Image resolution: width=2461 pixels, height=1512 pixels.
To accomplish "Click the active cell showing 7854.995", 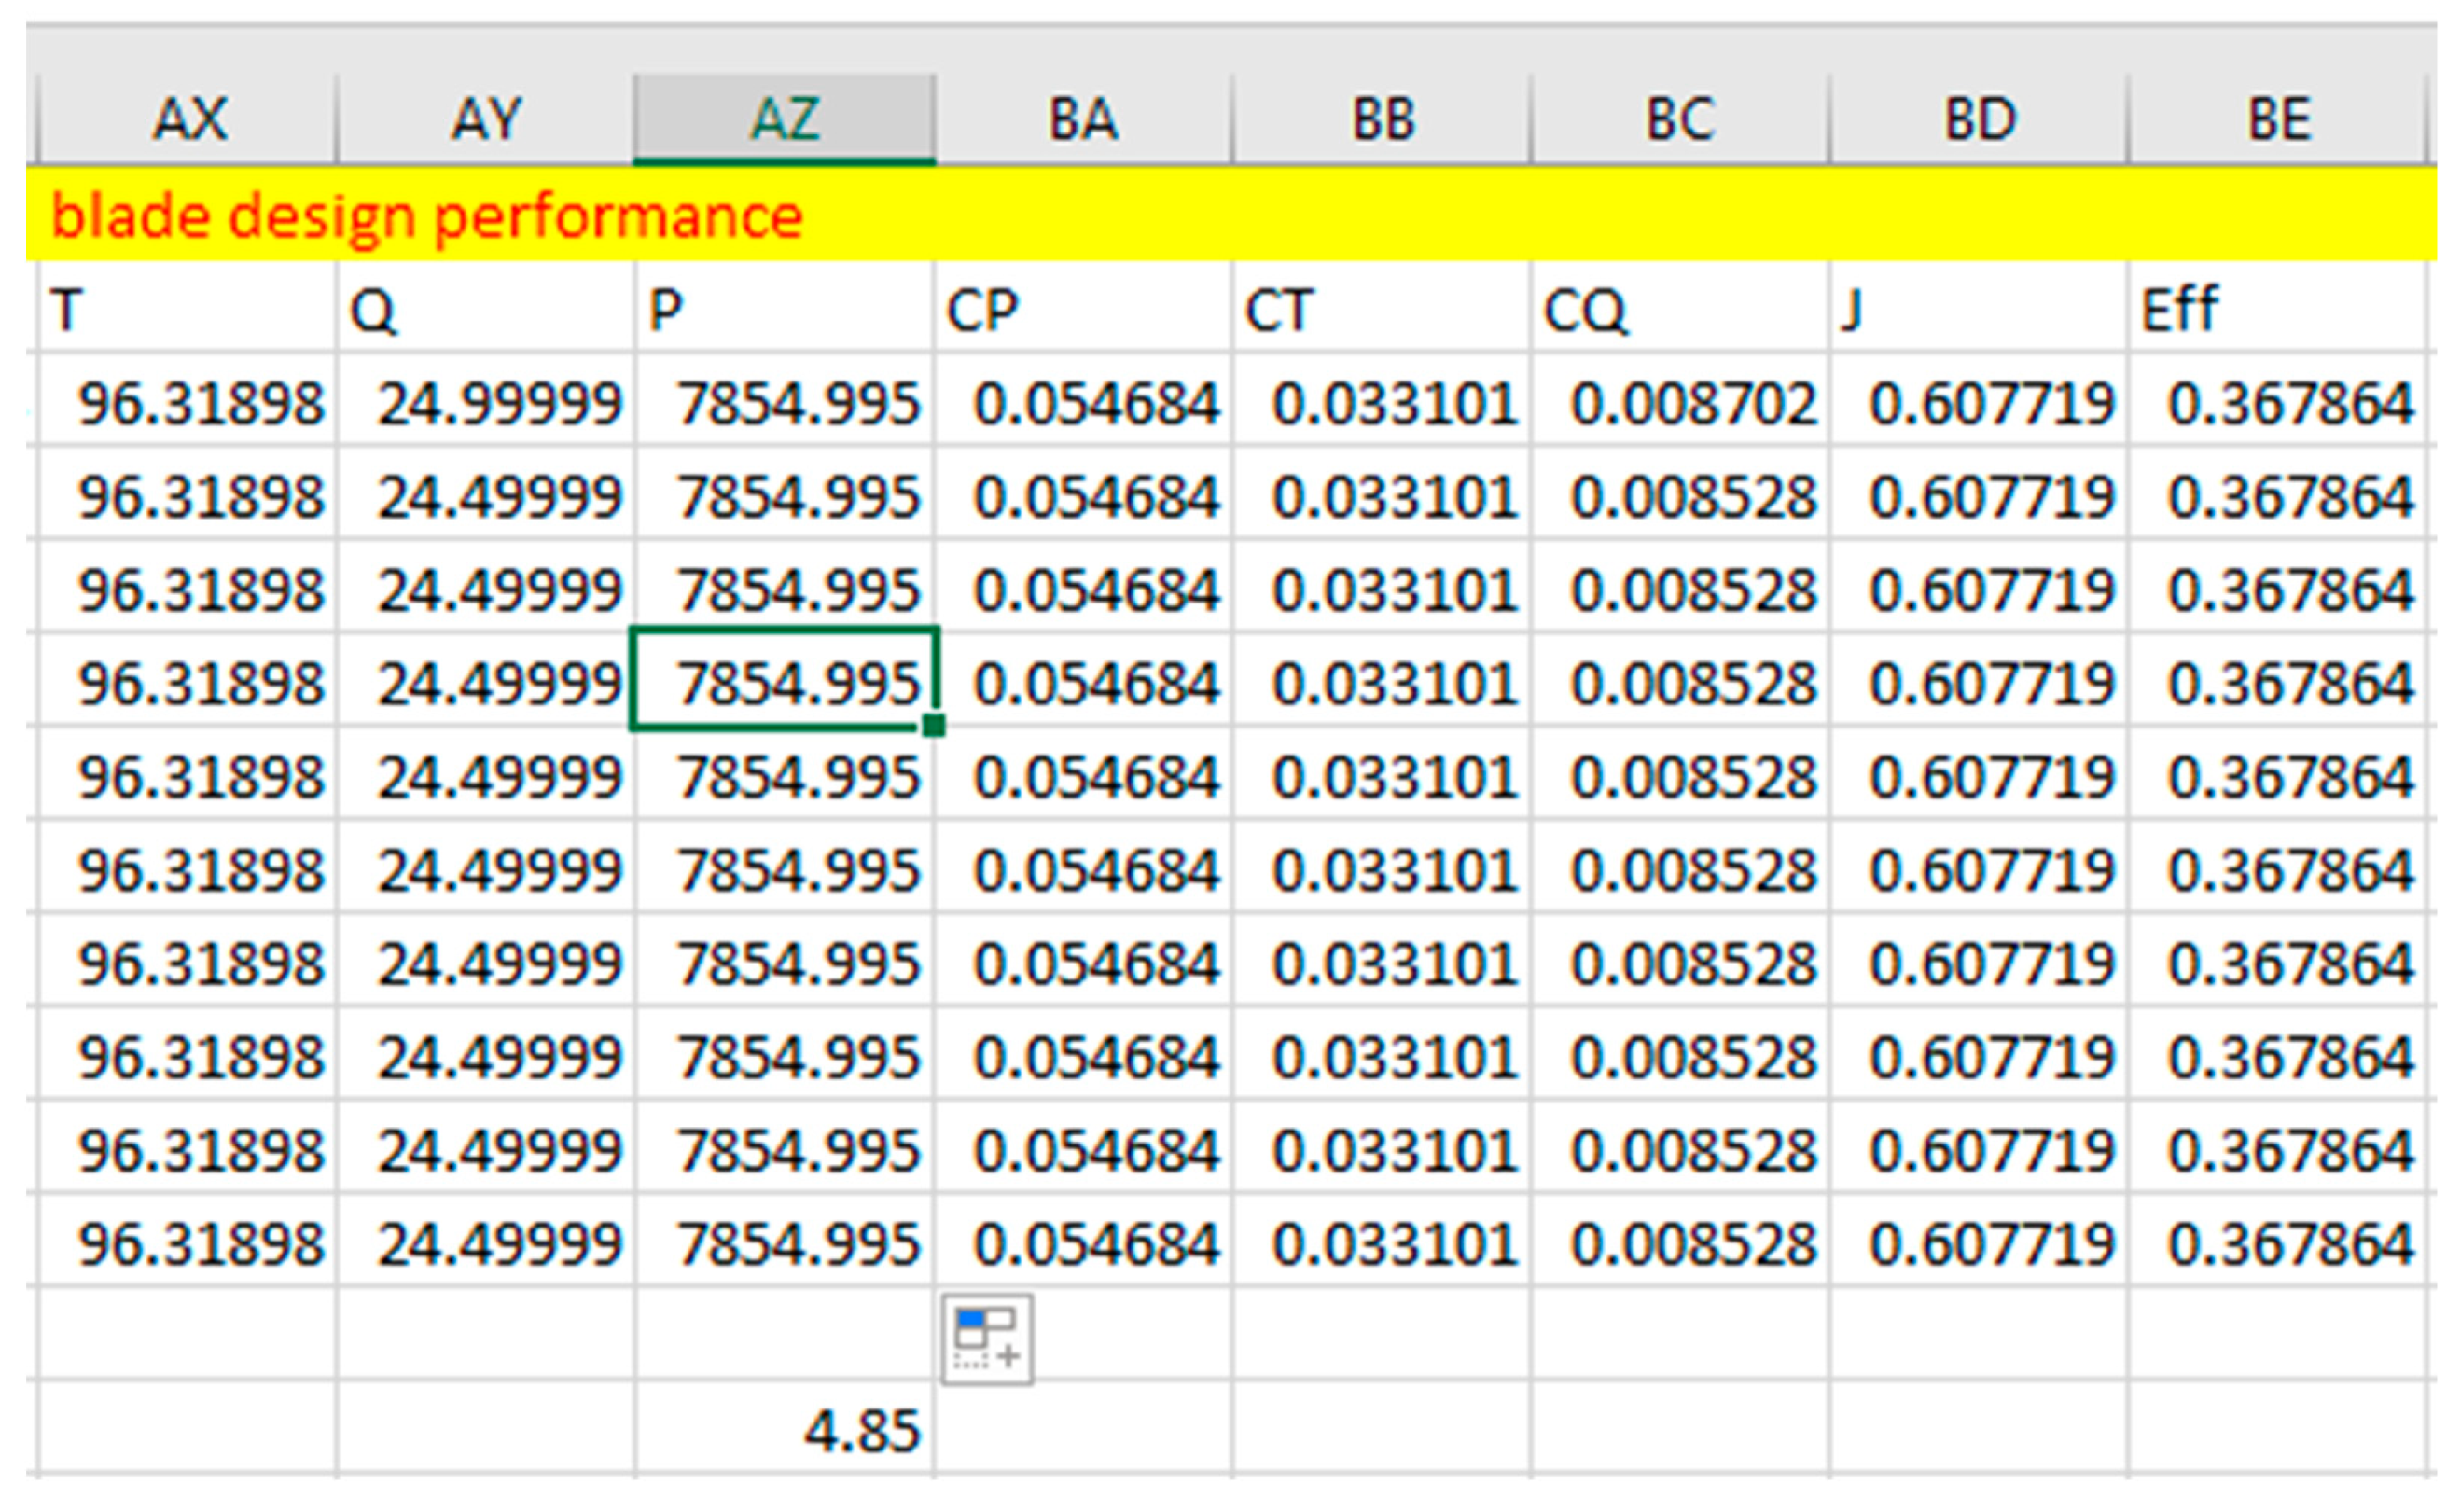I will (784, 683).
